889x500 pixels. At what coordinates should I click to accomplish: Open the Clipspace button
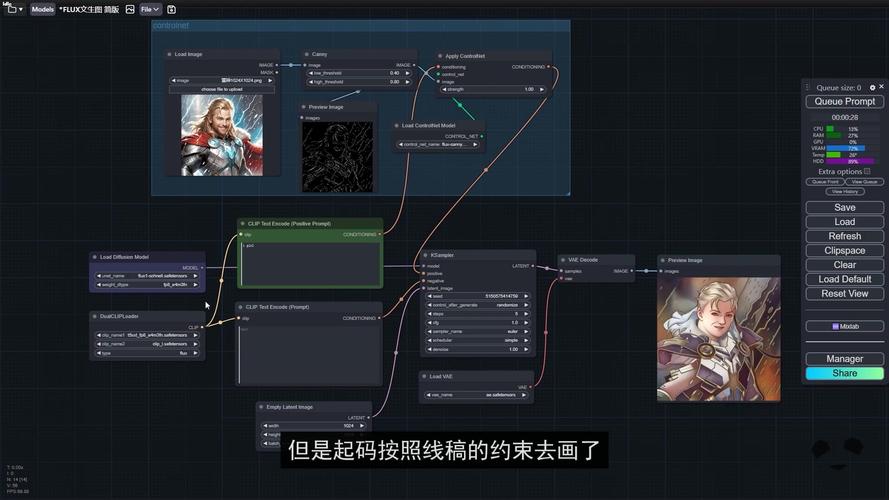pos(844,251)
